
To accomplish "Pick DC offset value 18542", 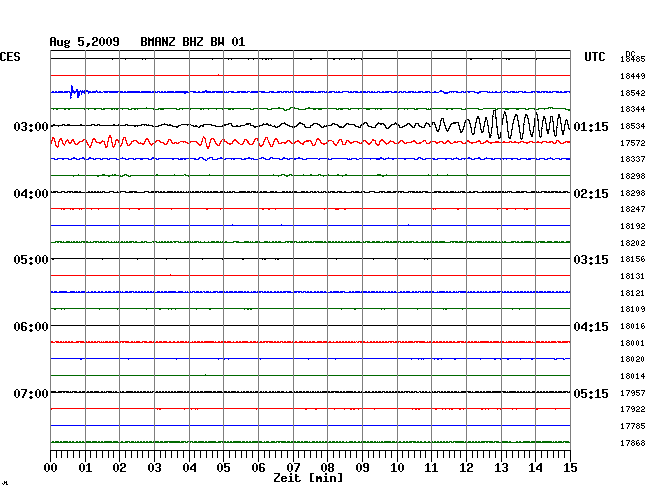I will [633, 93].
